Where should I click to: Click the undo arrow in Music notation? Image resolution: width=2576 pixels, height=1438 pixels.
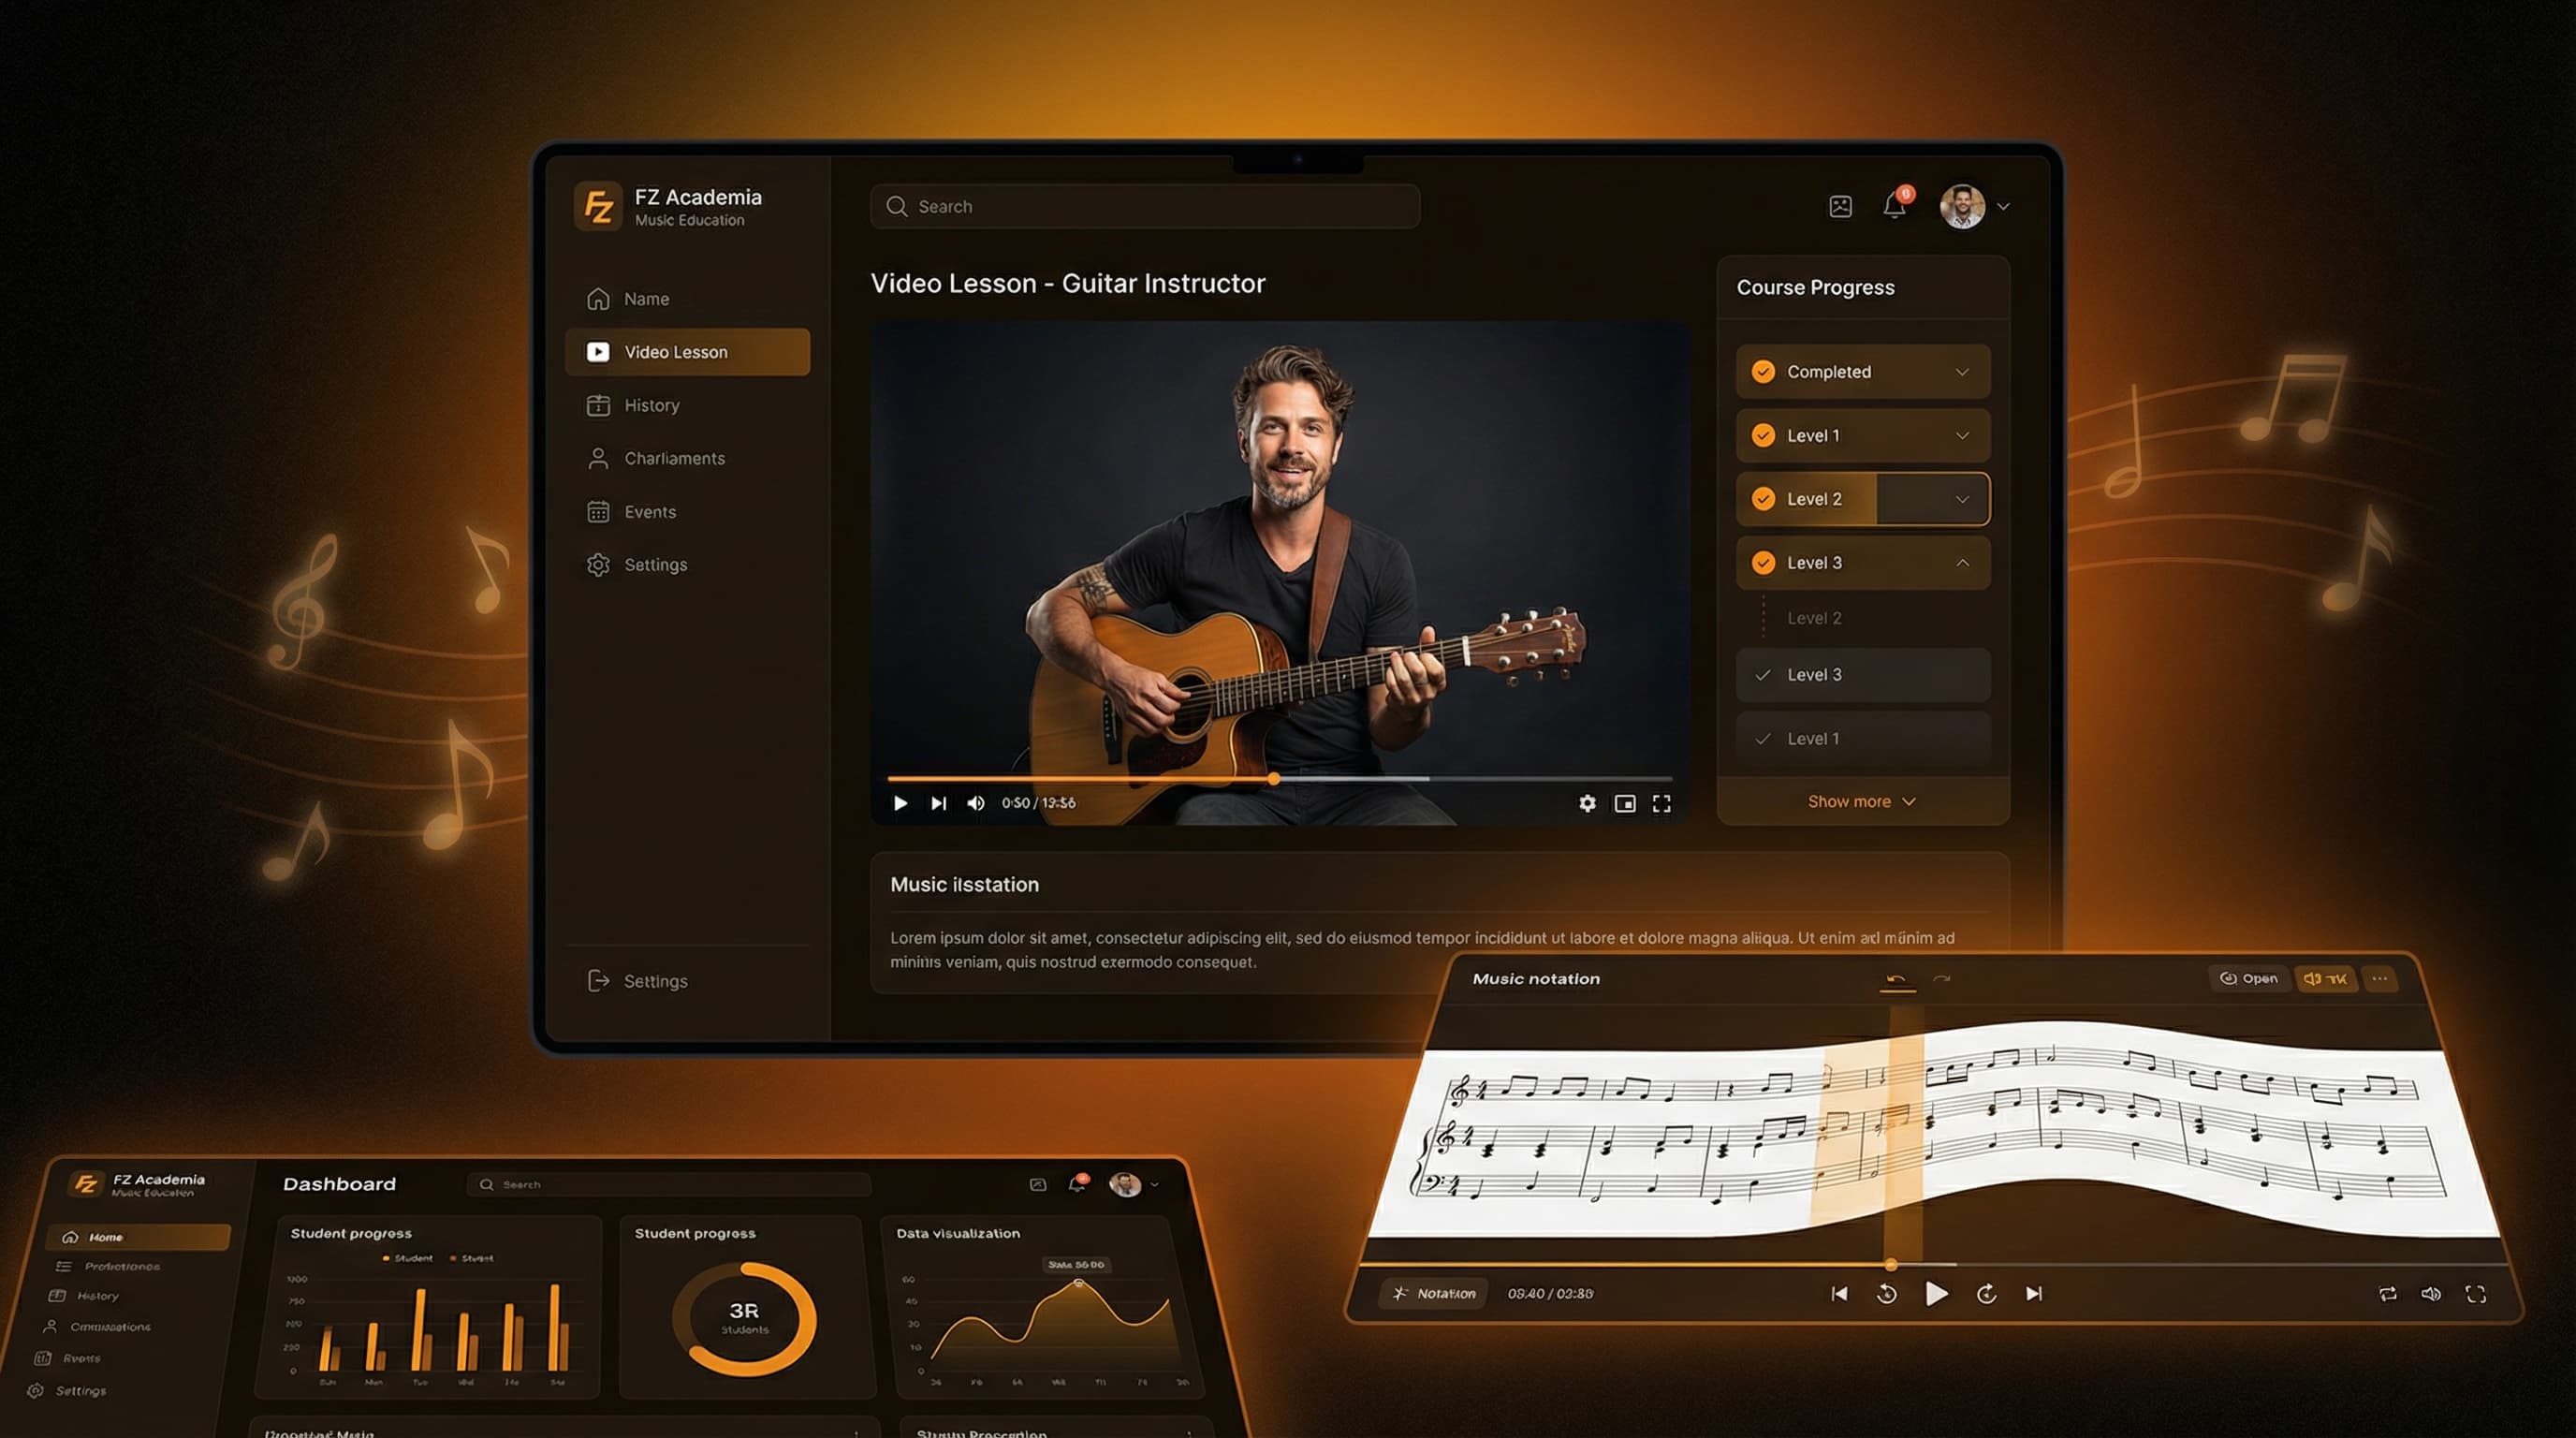(x=1895, y=979)
